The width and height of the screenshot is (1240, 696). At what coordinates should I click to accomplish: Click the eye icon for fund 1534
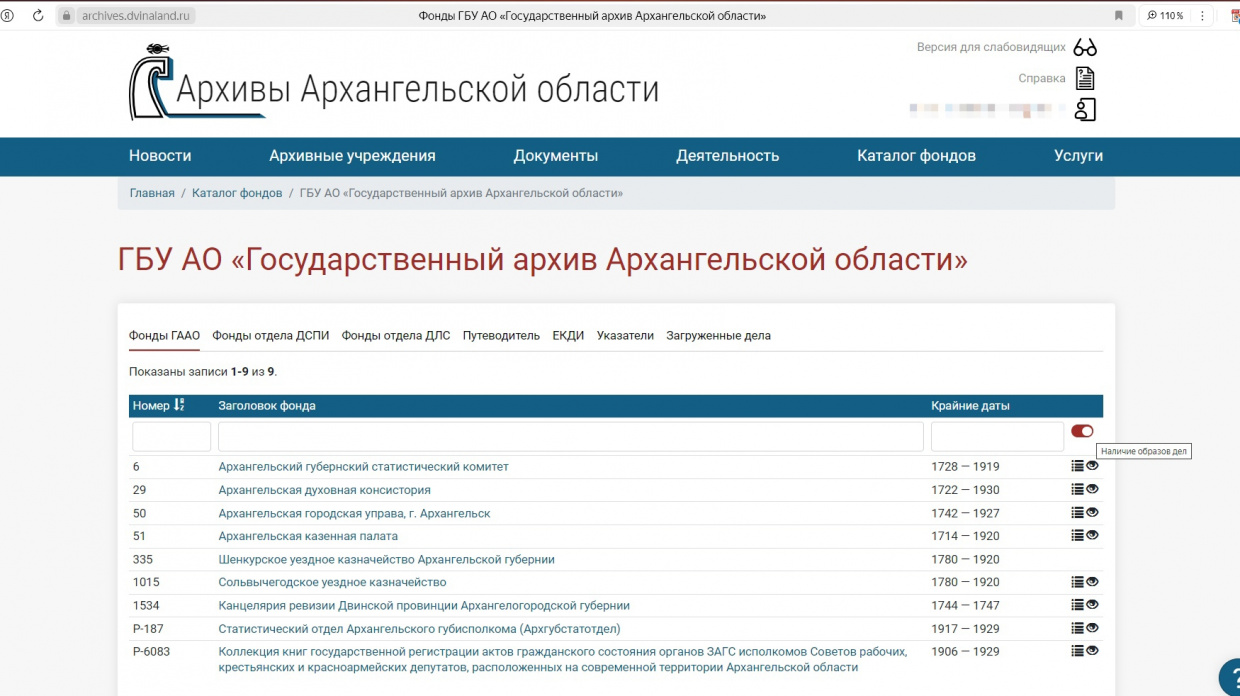[x=1092, y=605]
